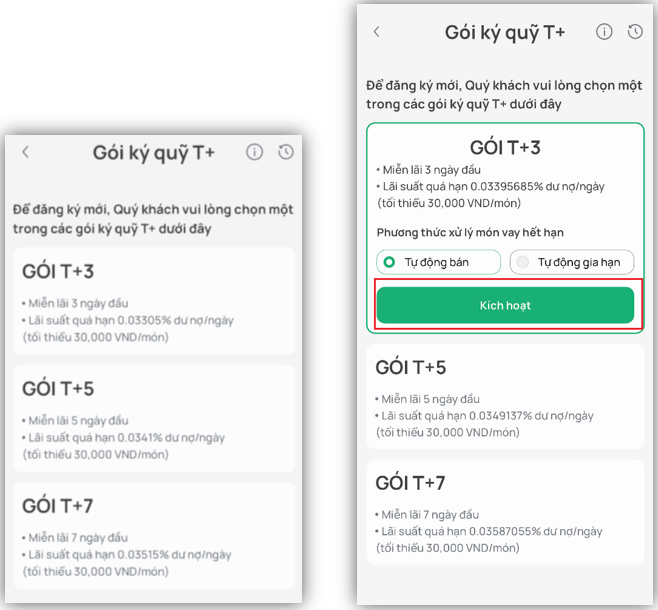Open history clock icon on left screen

[x=286, y=152]
